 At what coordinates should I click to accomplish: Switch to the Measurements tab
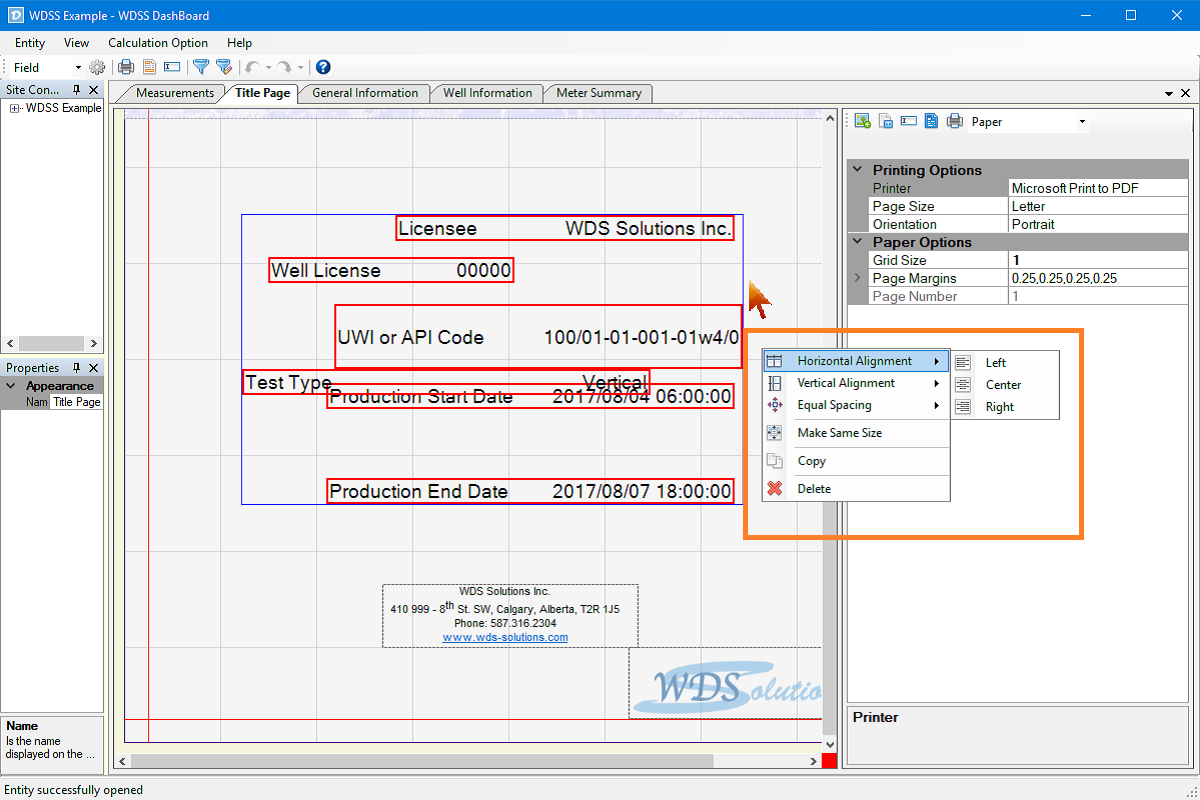(x=175, y=93)
